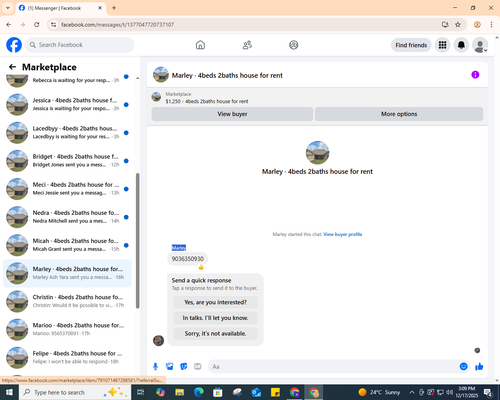Open the Felipe conversation

[x=67, y=358]
